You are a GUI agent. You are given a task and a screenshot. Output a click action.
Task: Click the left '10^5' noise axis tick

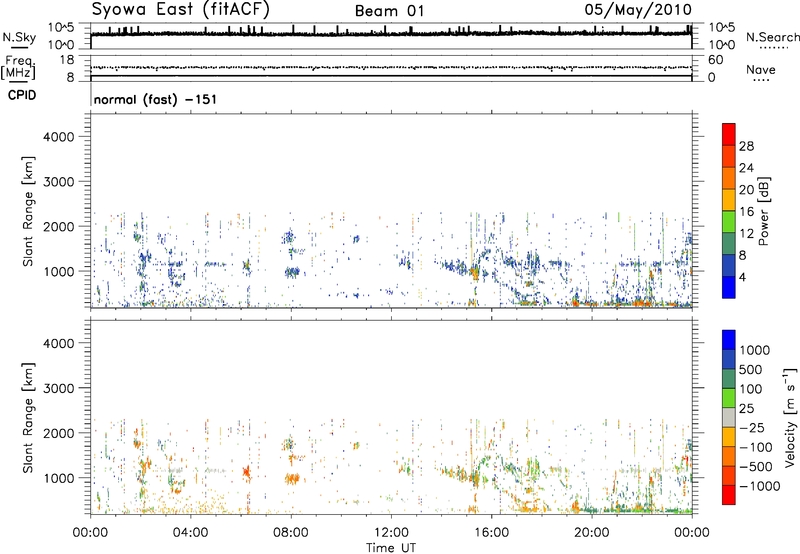pos(61,27)
